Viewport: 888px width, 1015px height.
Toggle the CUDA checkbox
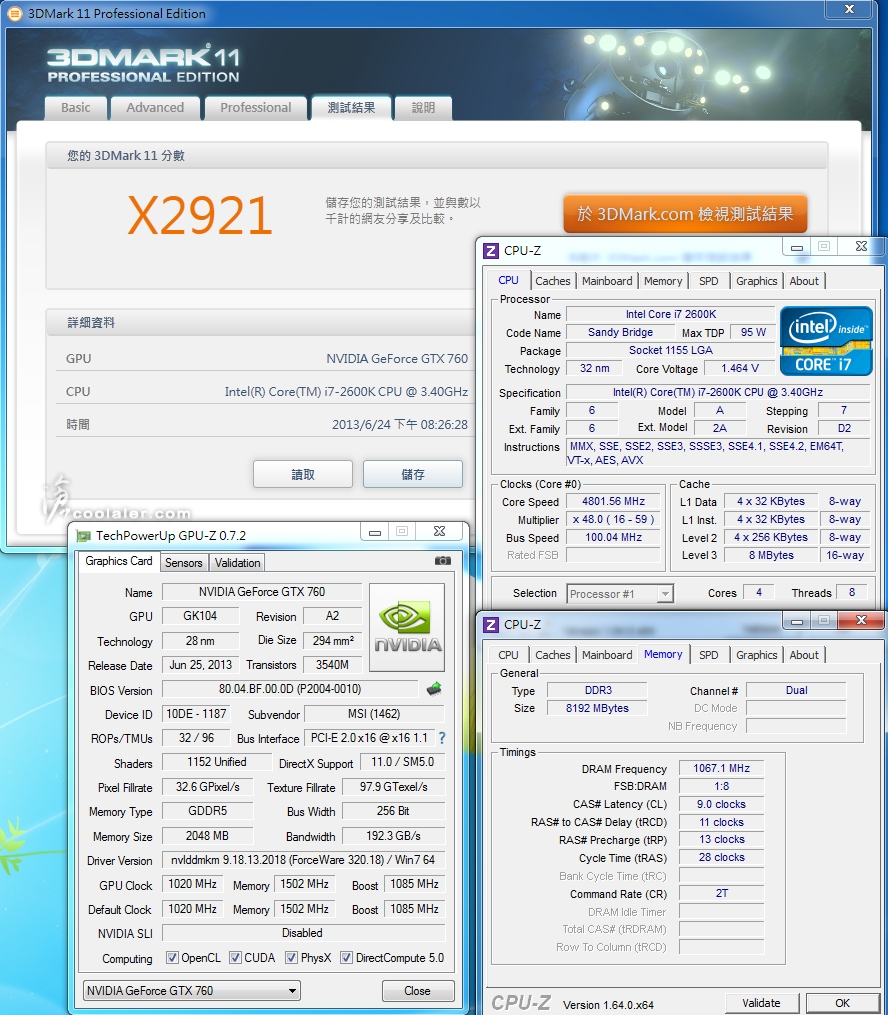[236, 957]
